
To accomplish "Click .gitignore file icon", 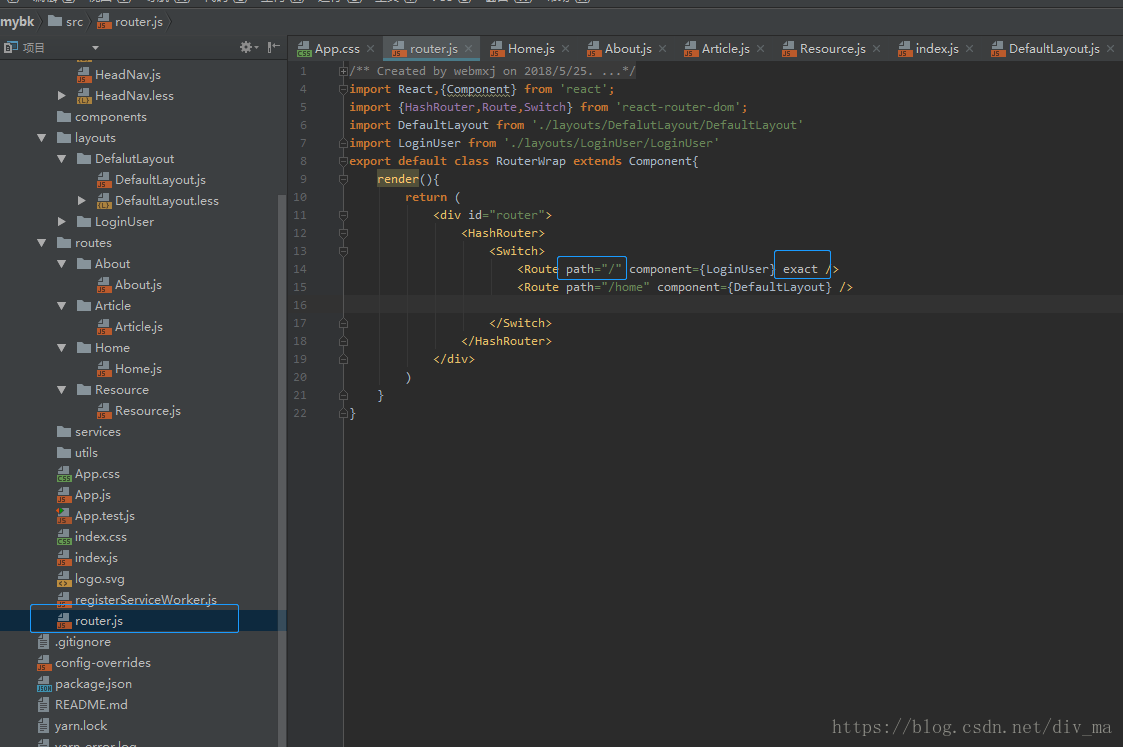I will (x=44, y=642).
